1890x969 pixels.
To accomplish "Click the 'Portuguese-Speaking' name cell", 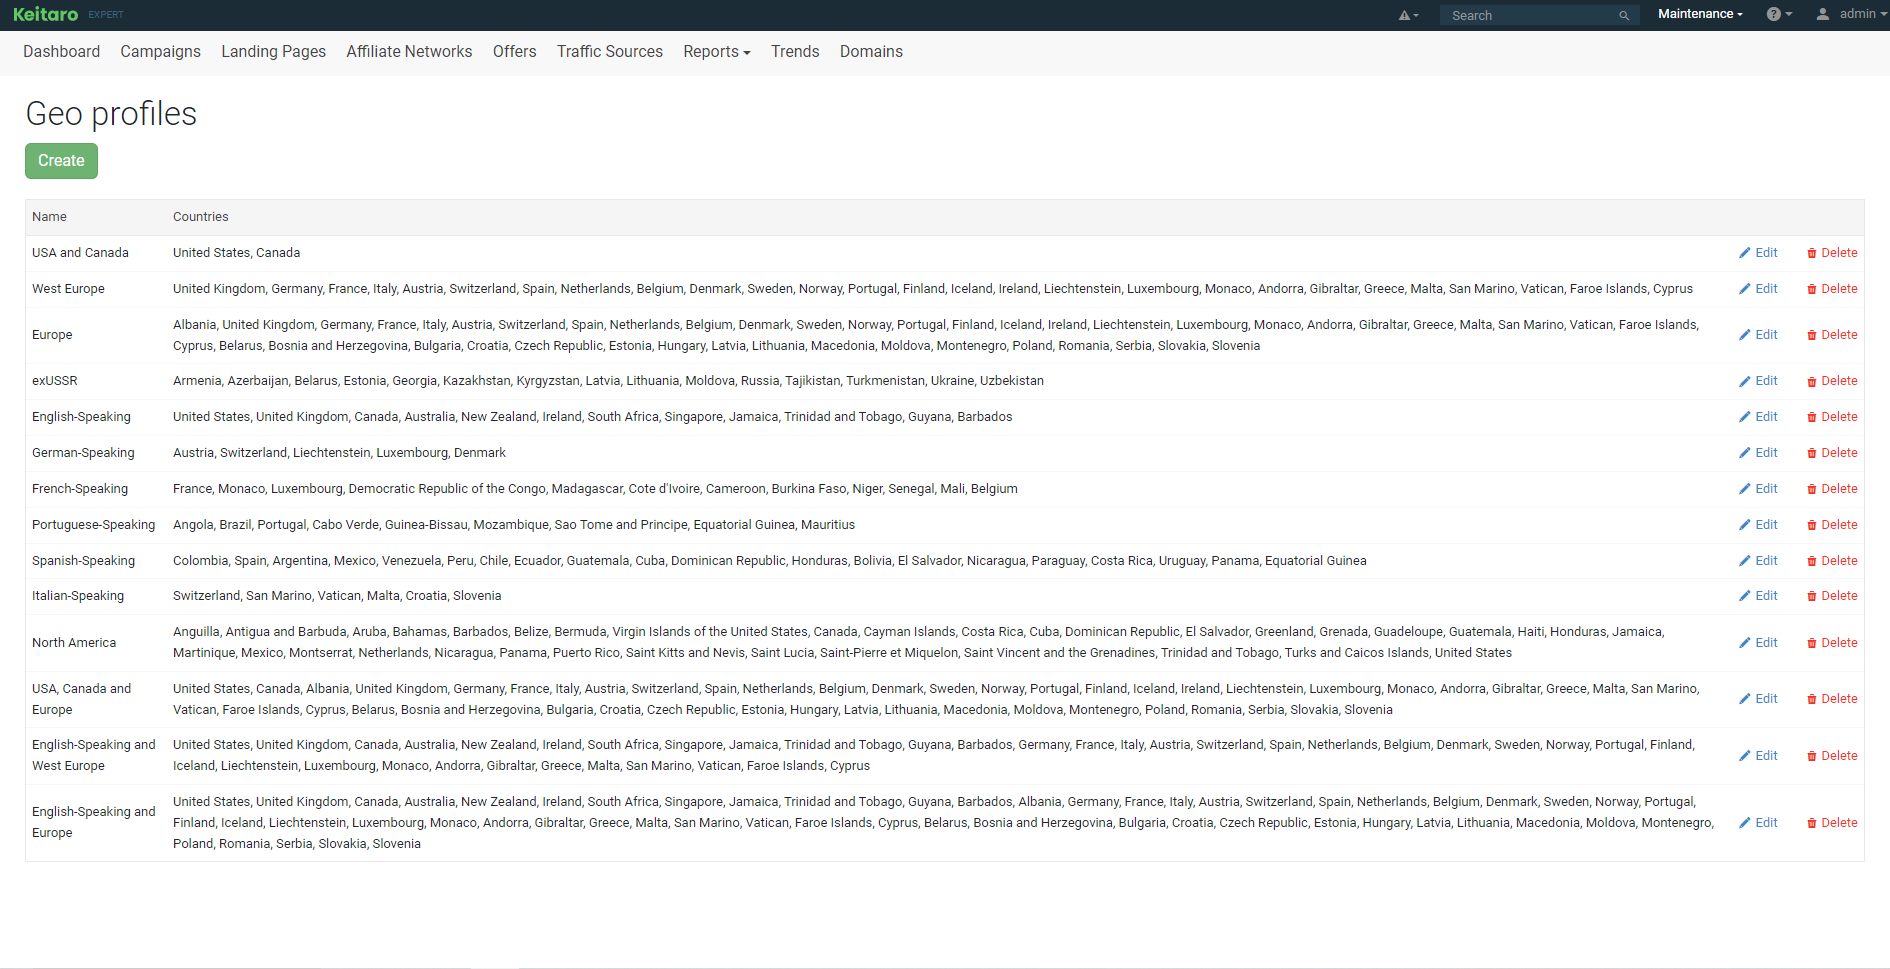I will click(x=93, y=525).
